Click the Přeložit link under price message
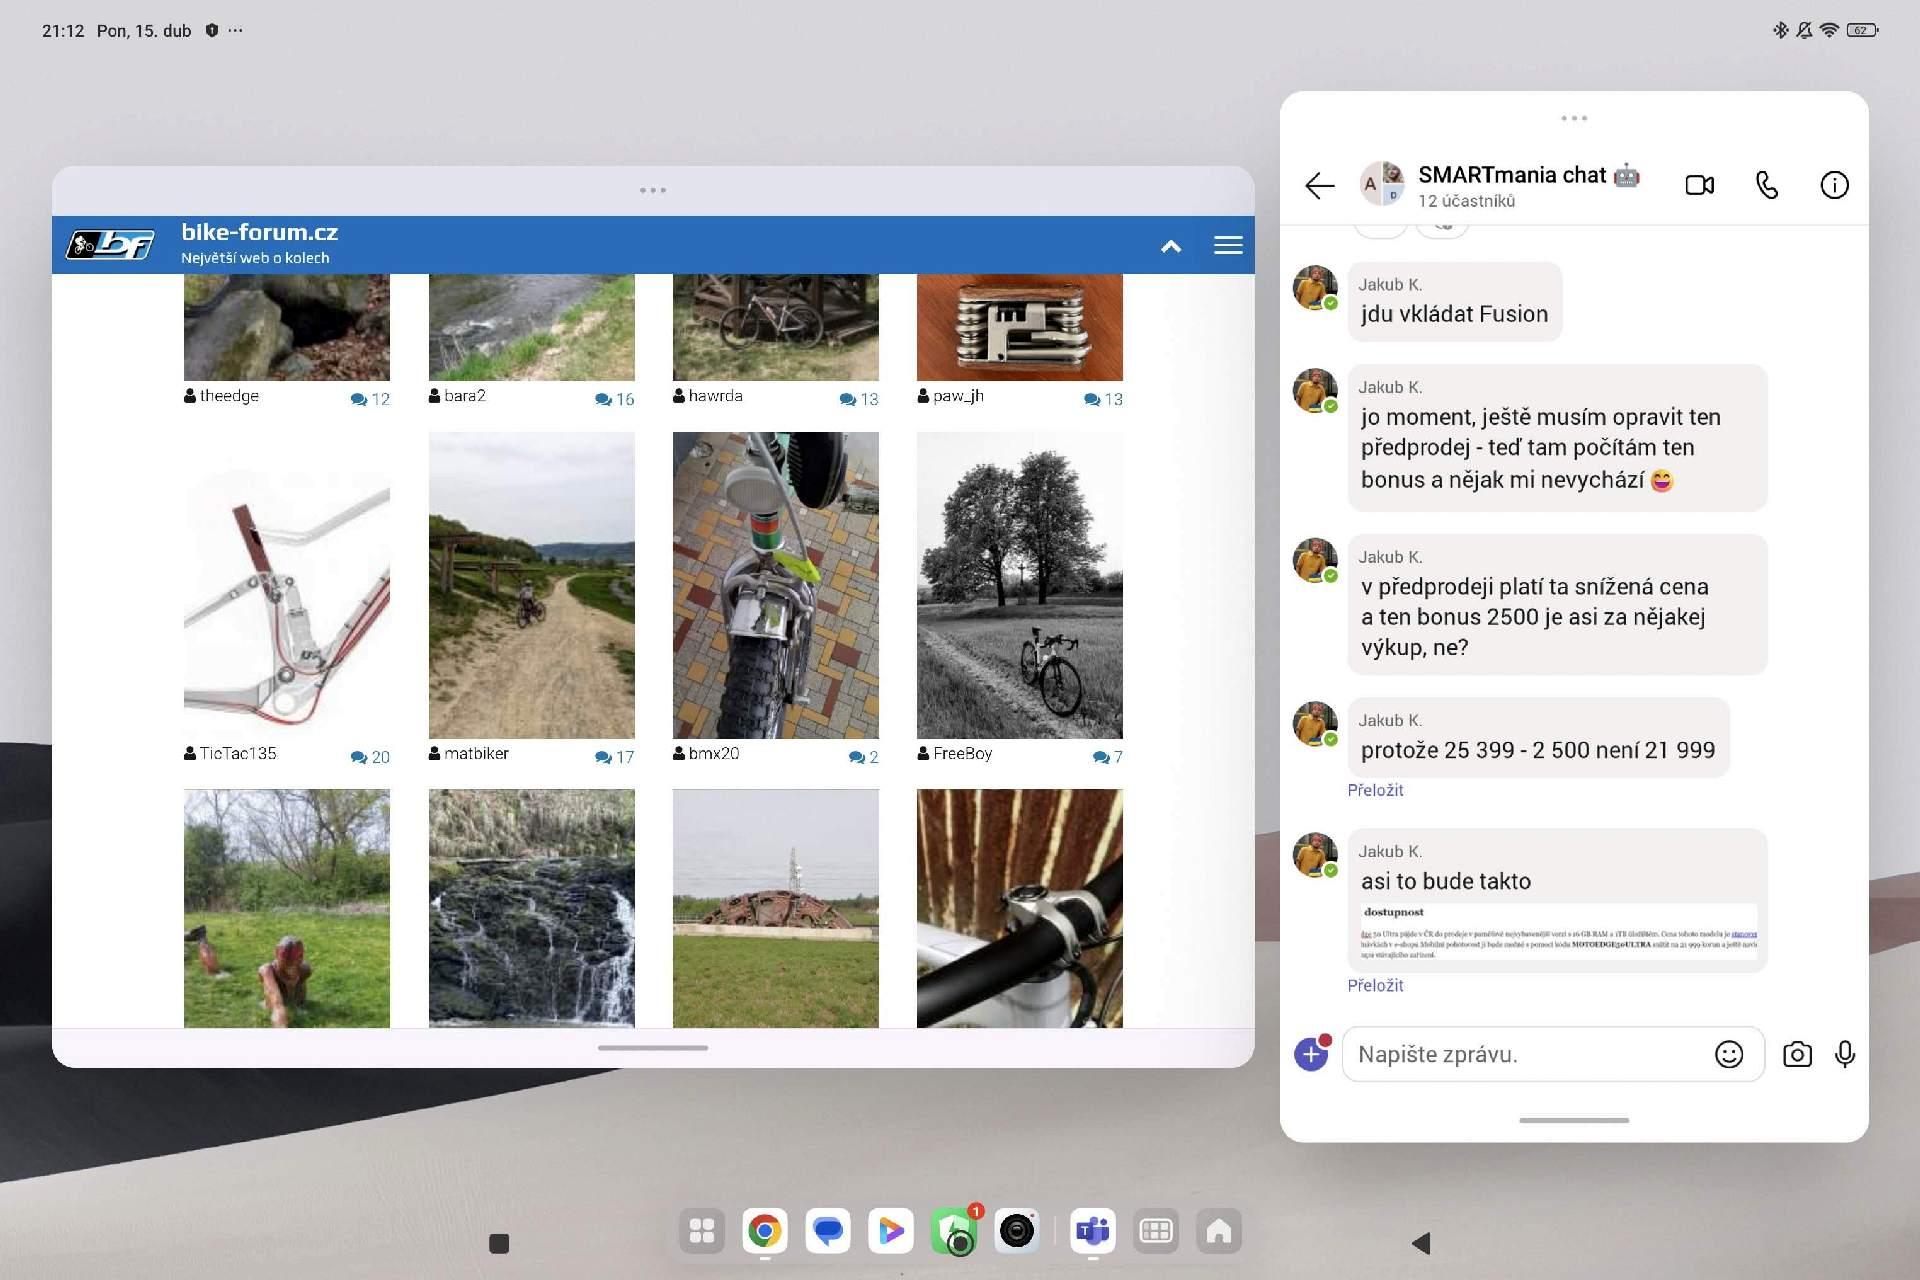Screen dimensions: 1920x1280 (x=1375, y=790)
